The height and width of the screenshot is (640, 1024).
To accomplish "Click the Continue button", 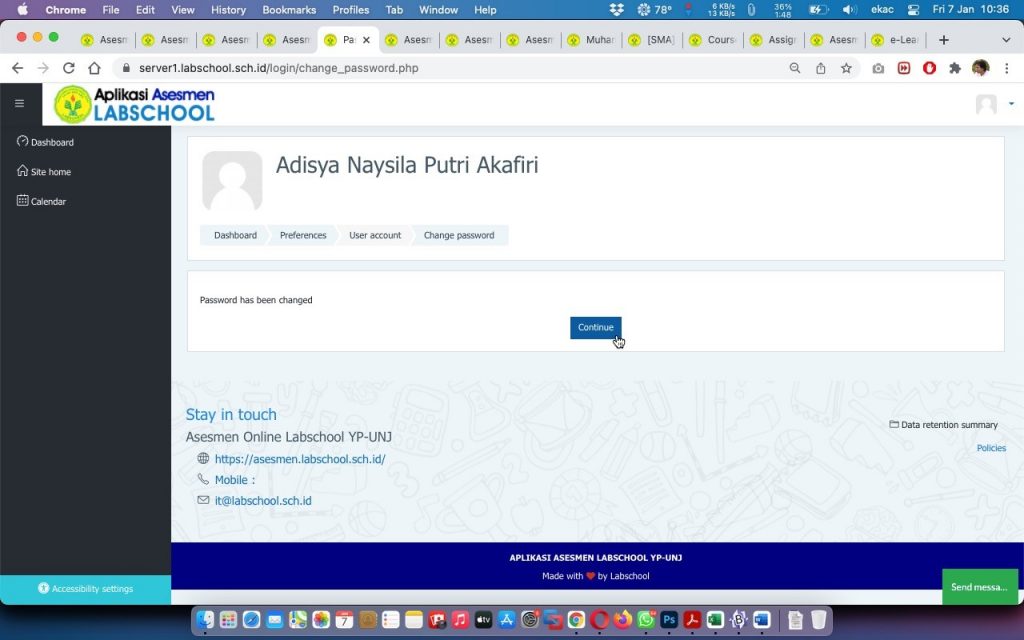I will click(x=596, y=328).
